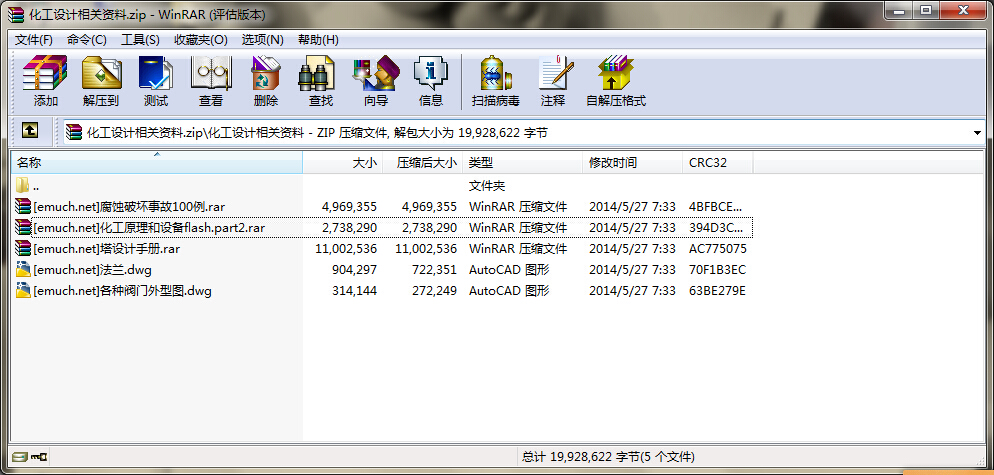Click the 信息 (Info) toolbar icon
994x475 pixels.
tap(431, 74)
